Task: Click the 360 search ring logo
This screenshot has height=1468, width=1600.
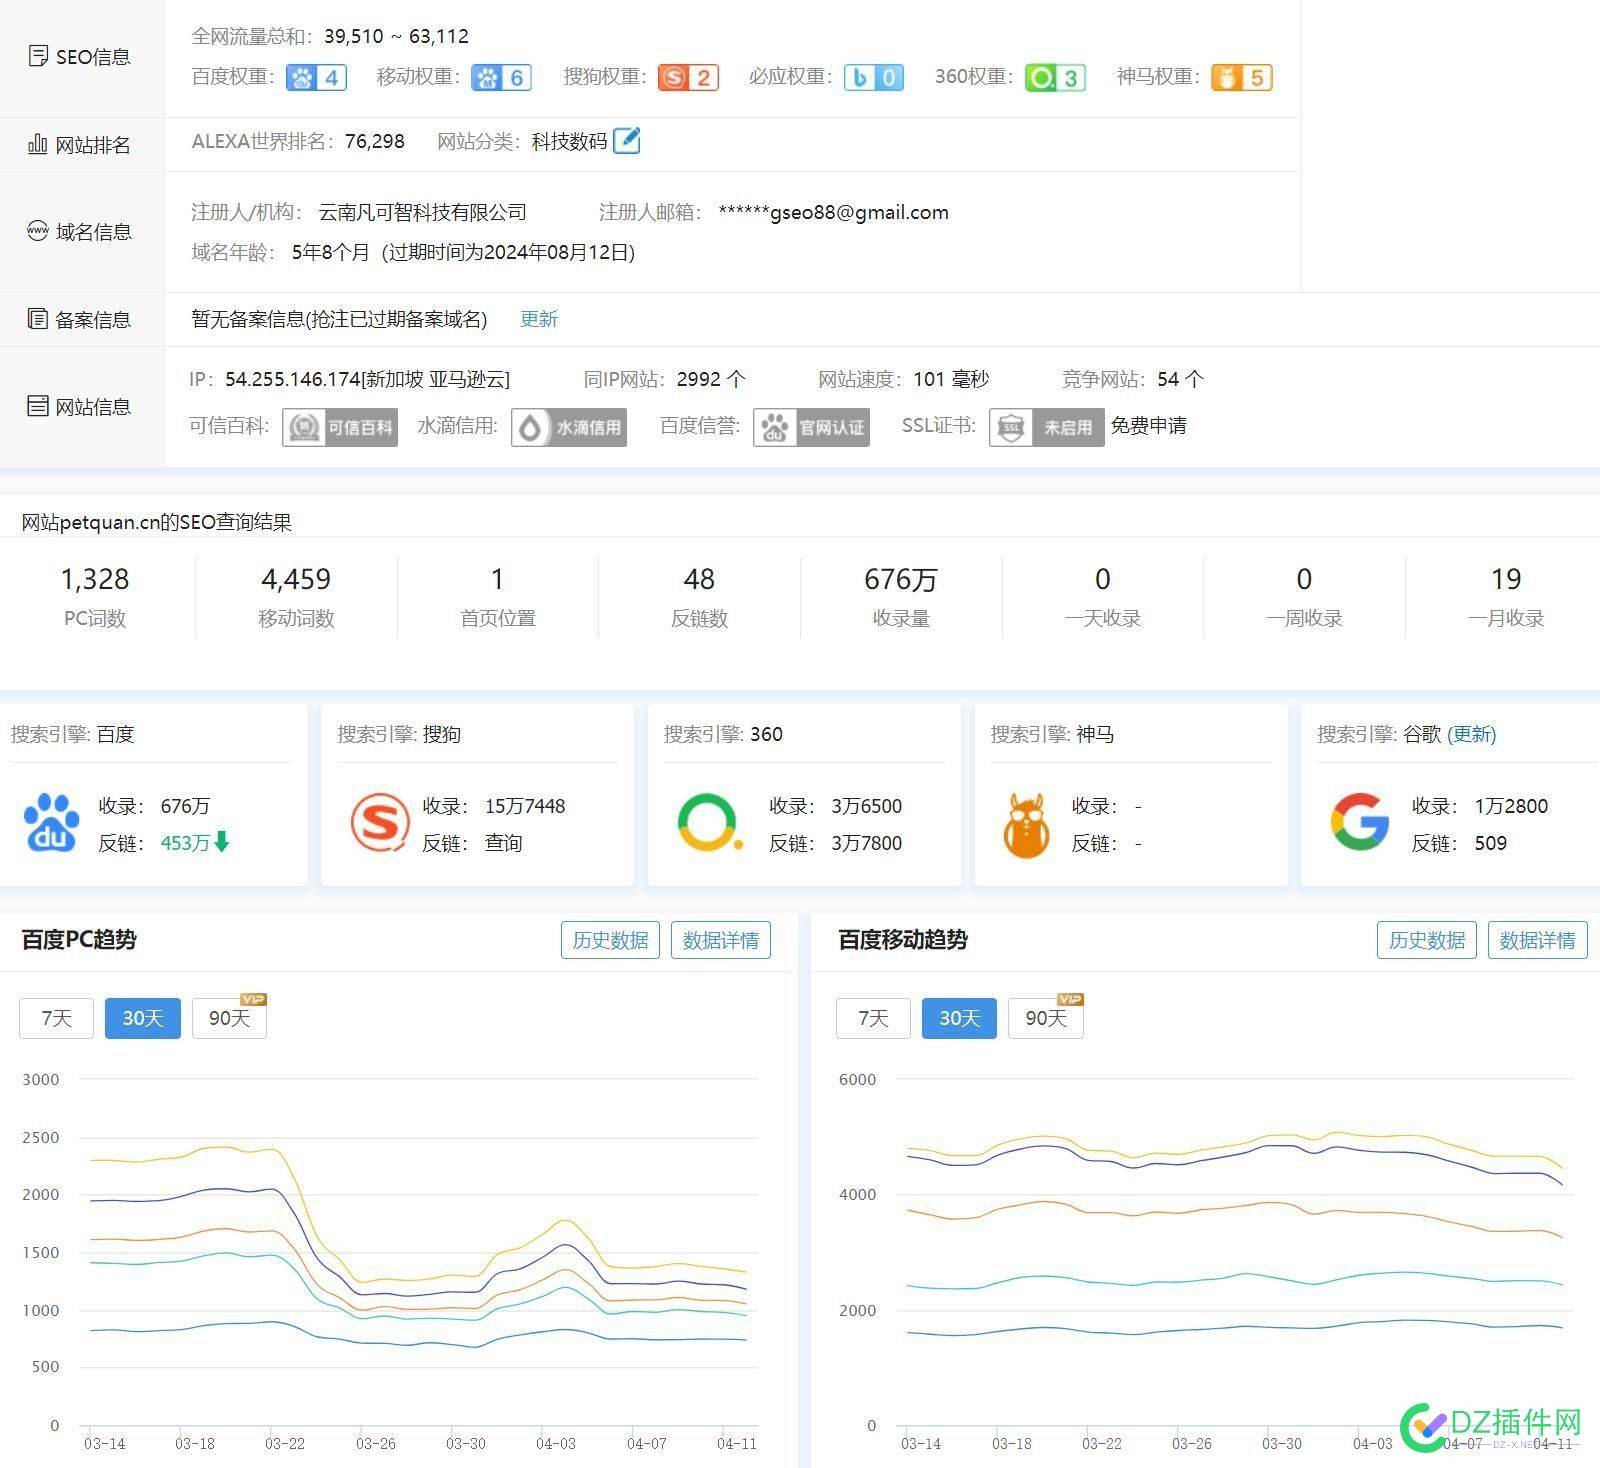Action: click(x=709, y=823)
